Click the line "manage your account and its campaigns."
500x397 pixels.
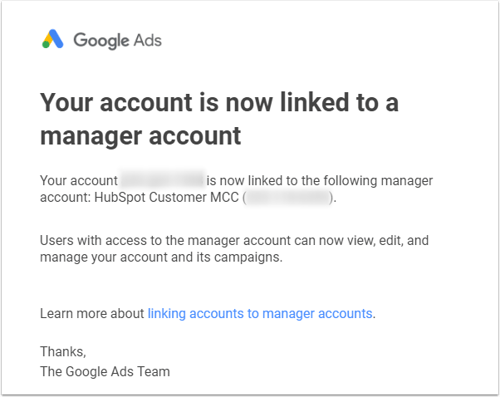point(161,257)
